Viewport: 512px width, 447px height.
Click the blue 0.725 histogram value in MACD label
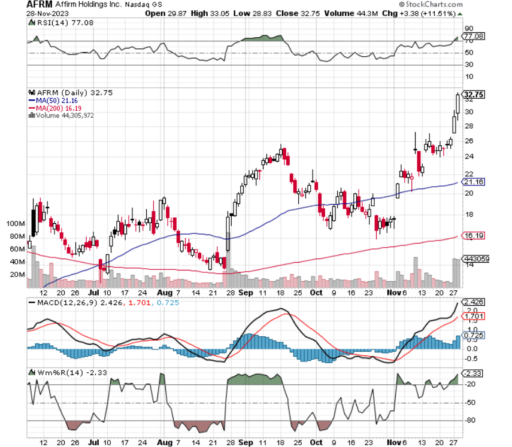(x=168, y=303)
